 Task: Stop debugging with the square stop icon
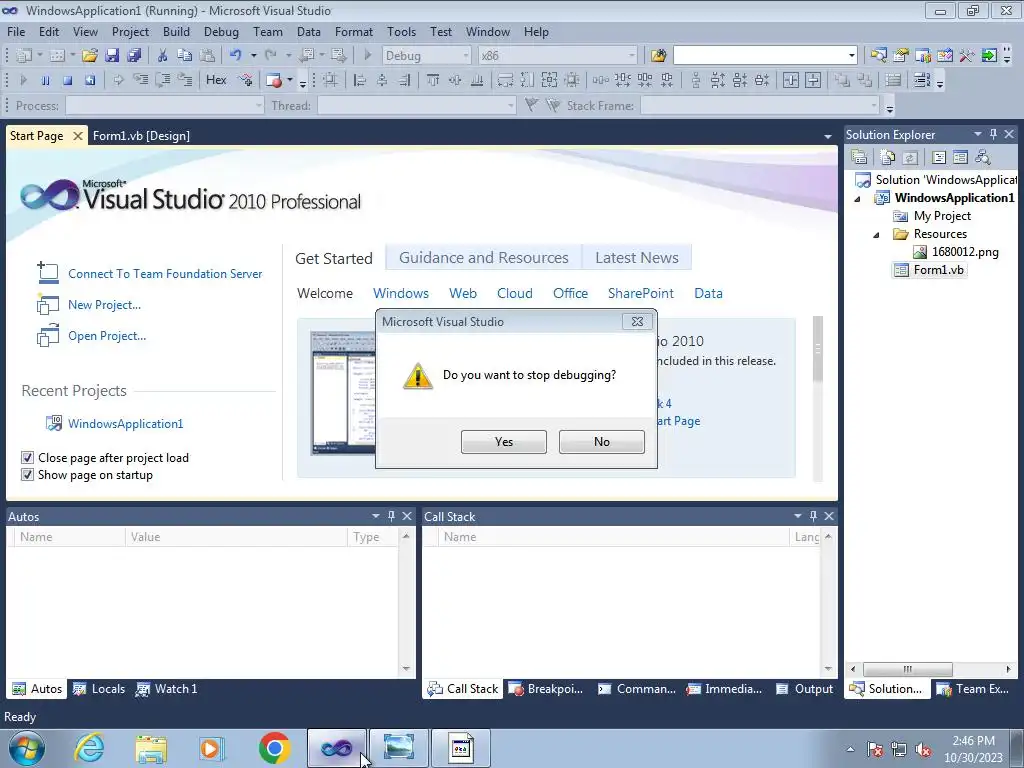pyautogui.click(x=67, y=80)
